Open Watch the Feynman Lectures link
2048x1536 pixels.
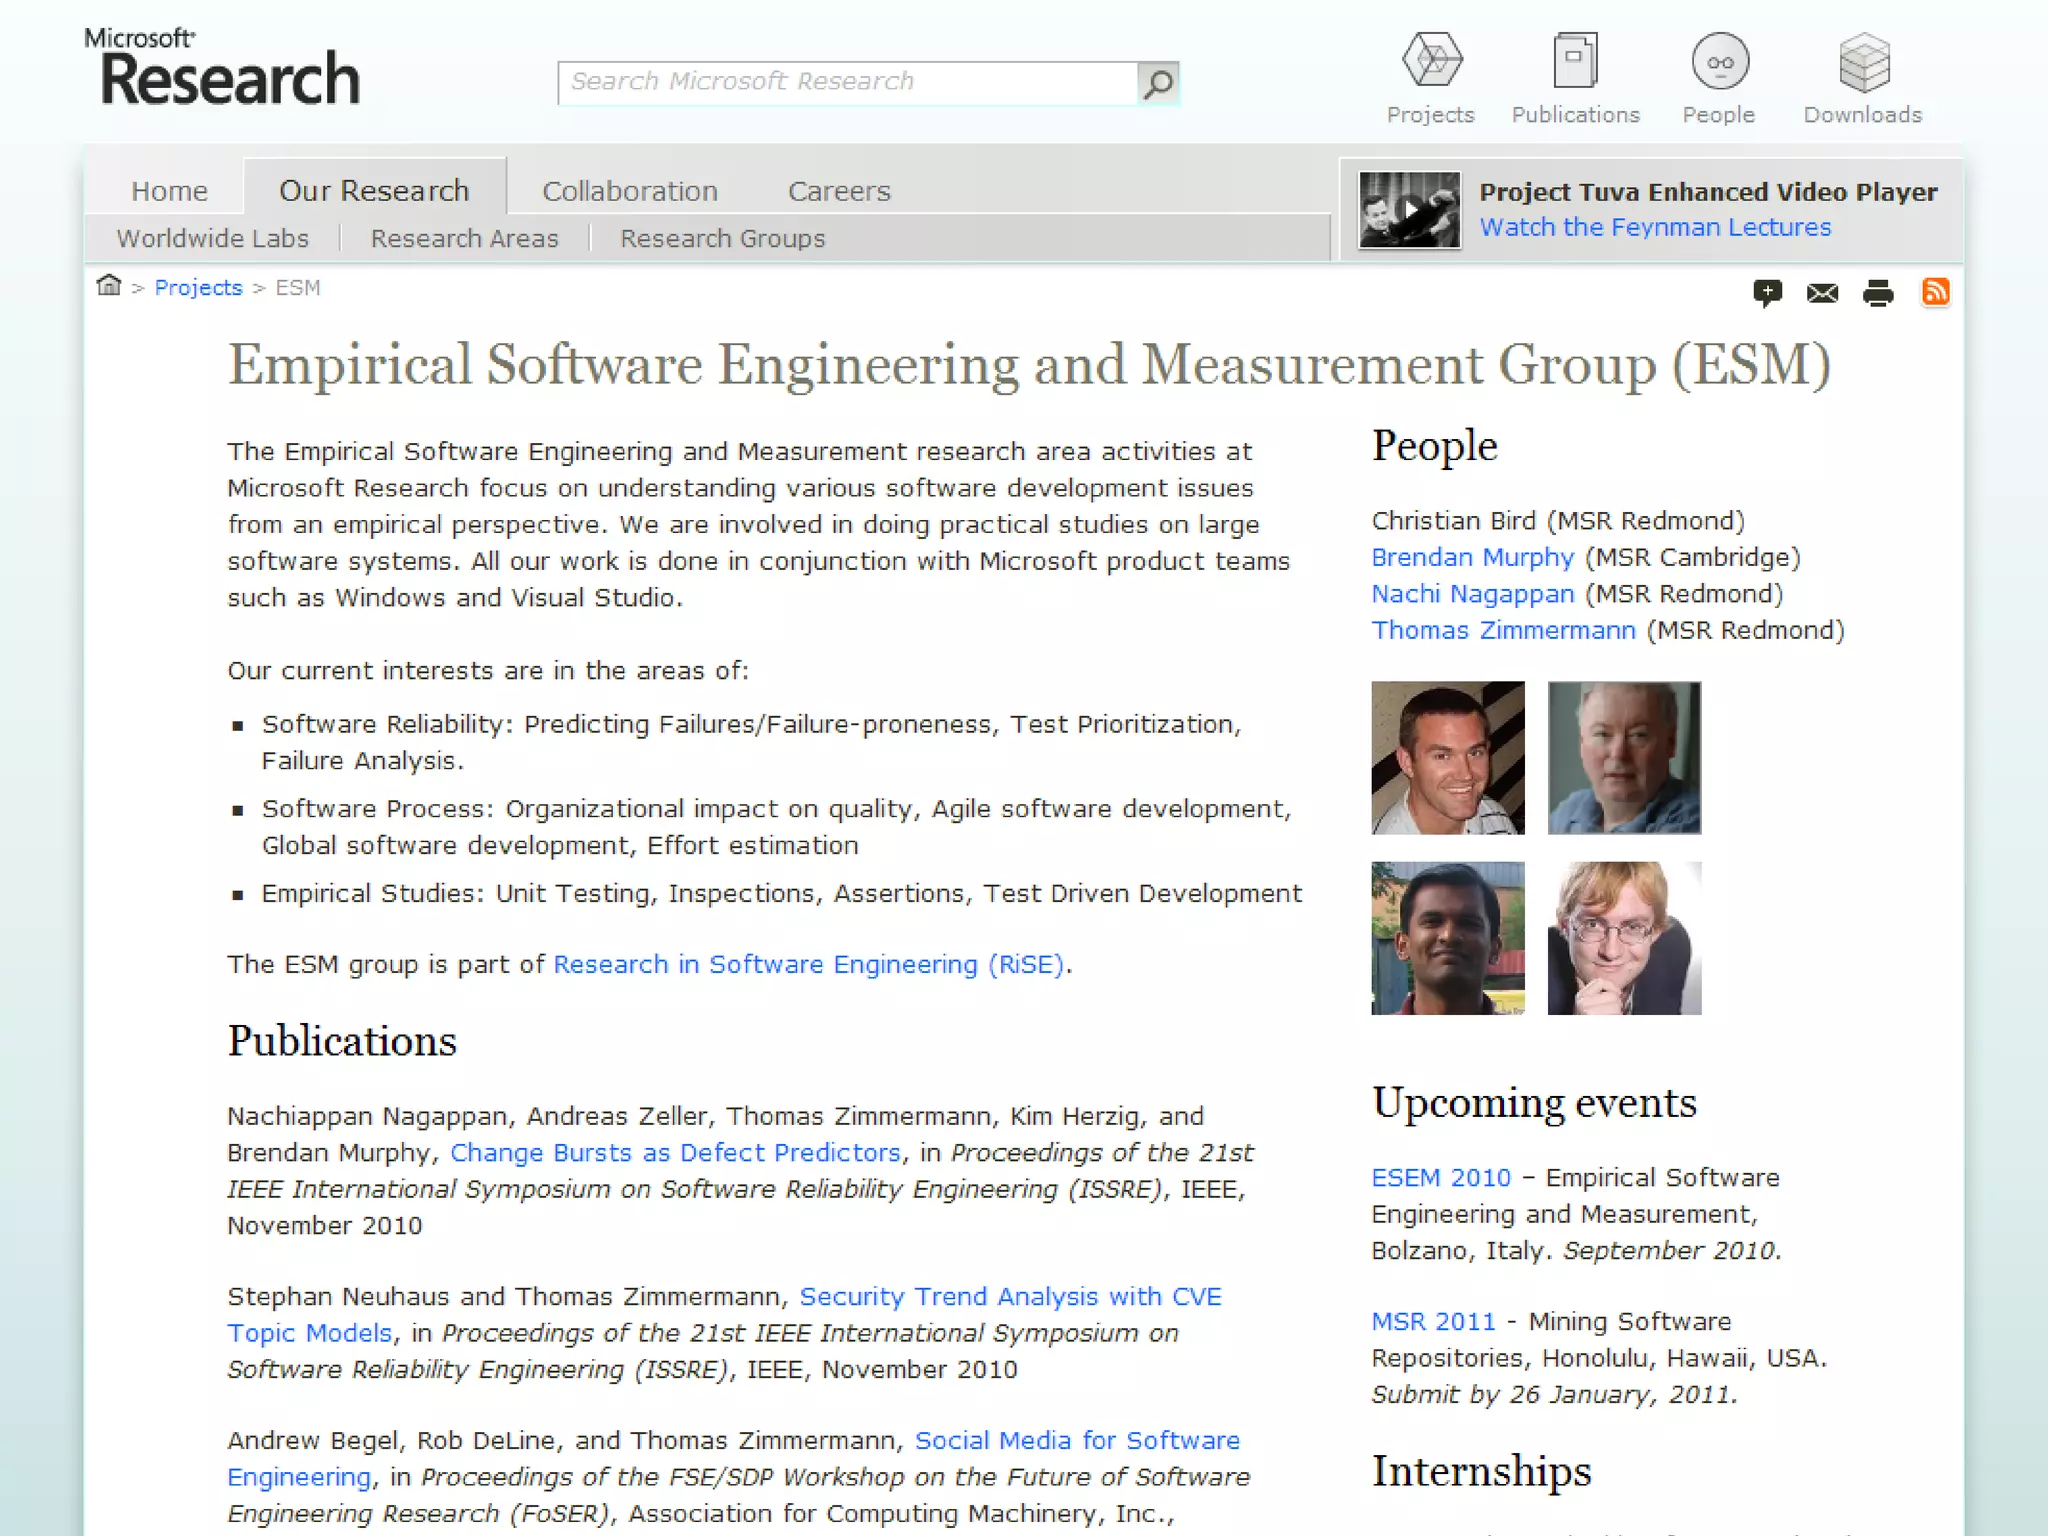point(1654,228)
